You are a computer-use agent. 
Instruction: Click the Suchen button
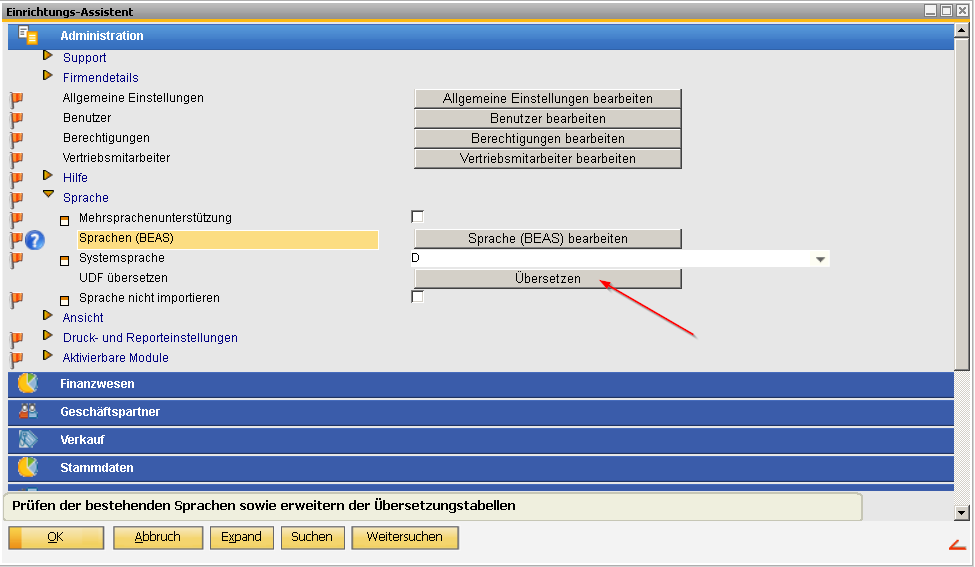312,537
